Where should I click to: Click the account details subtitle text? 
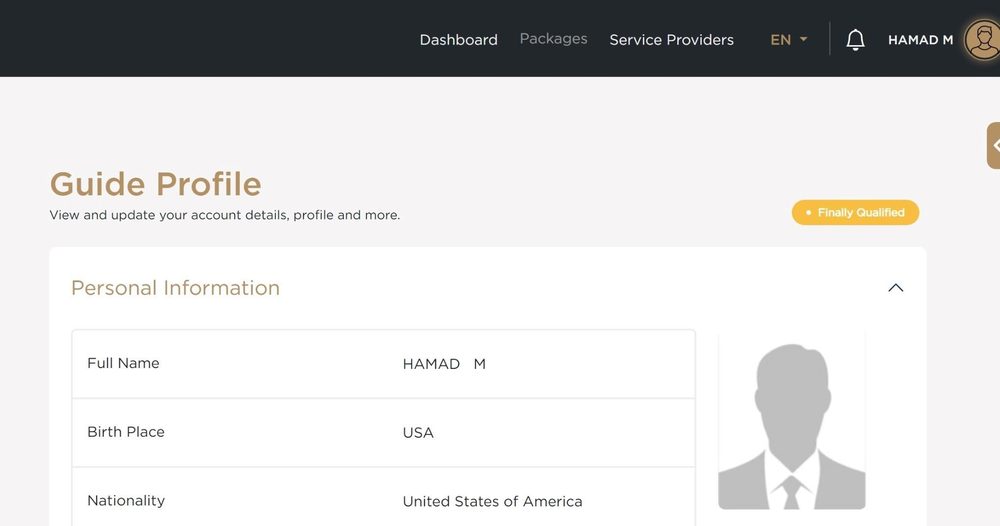point(224,215)
